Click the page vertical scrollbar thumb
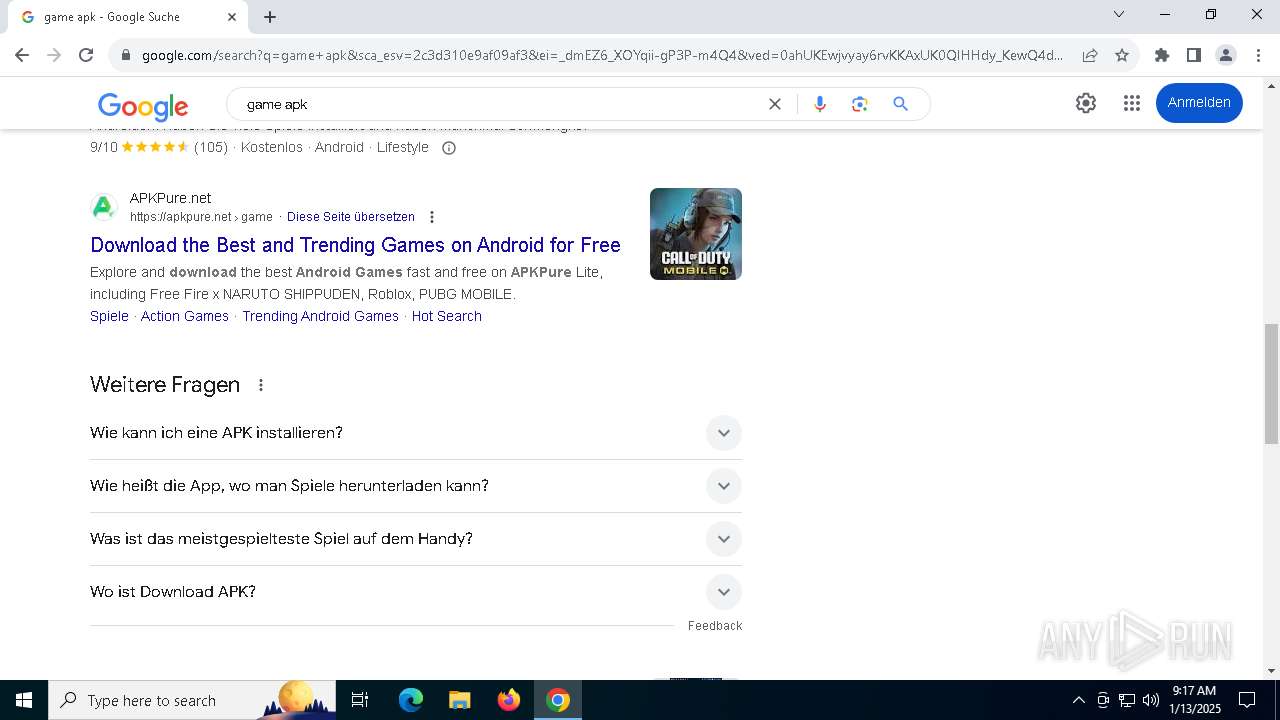The width and height of the screenshot is (1280, 720). (1271, 384)
